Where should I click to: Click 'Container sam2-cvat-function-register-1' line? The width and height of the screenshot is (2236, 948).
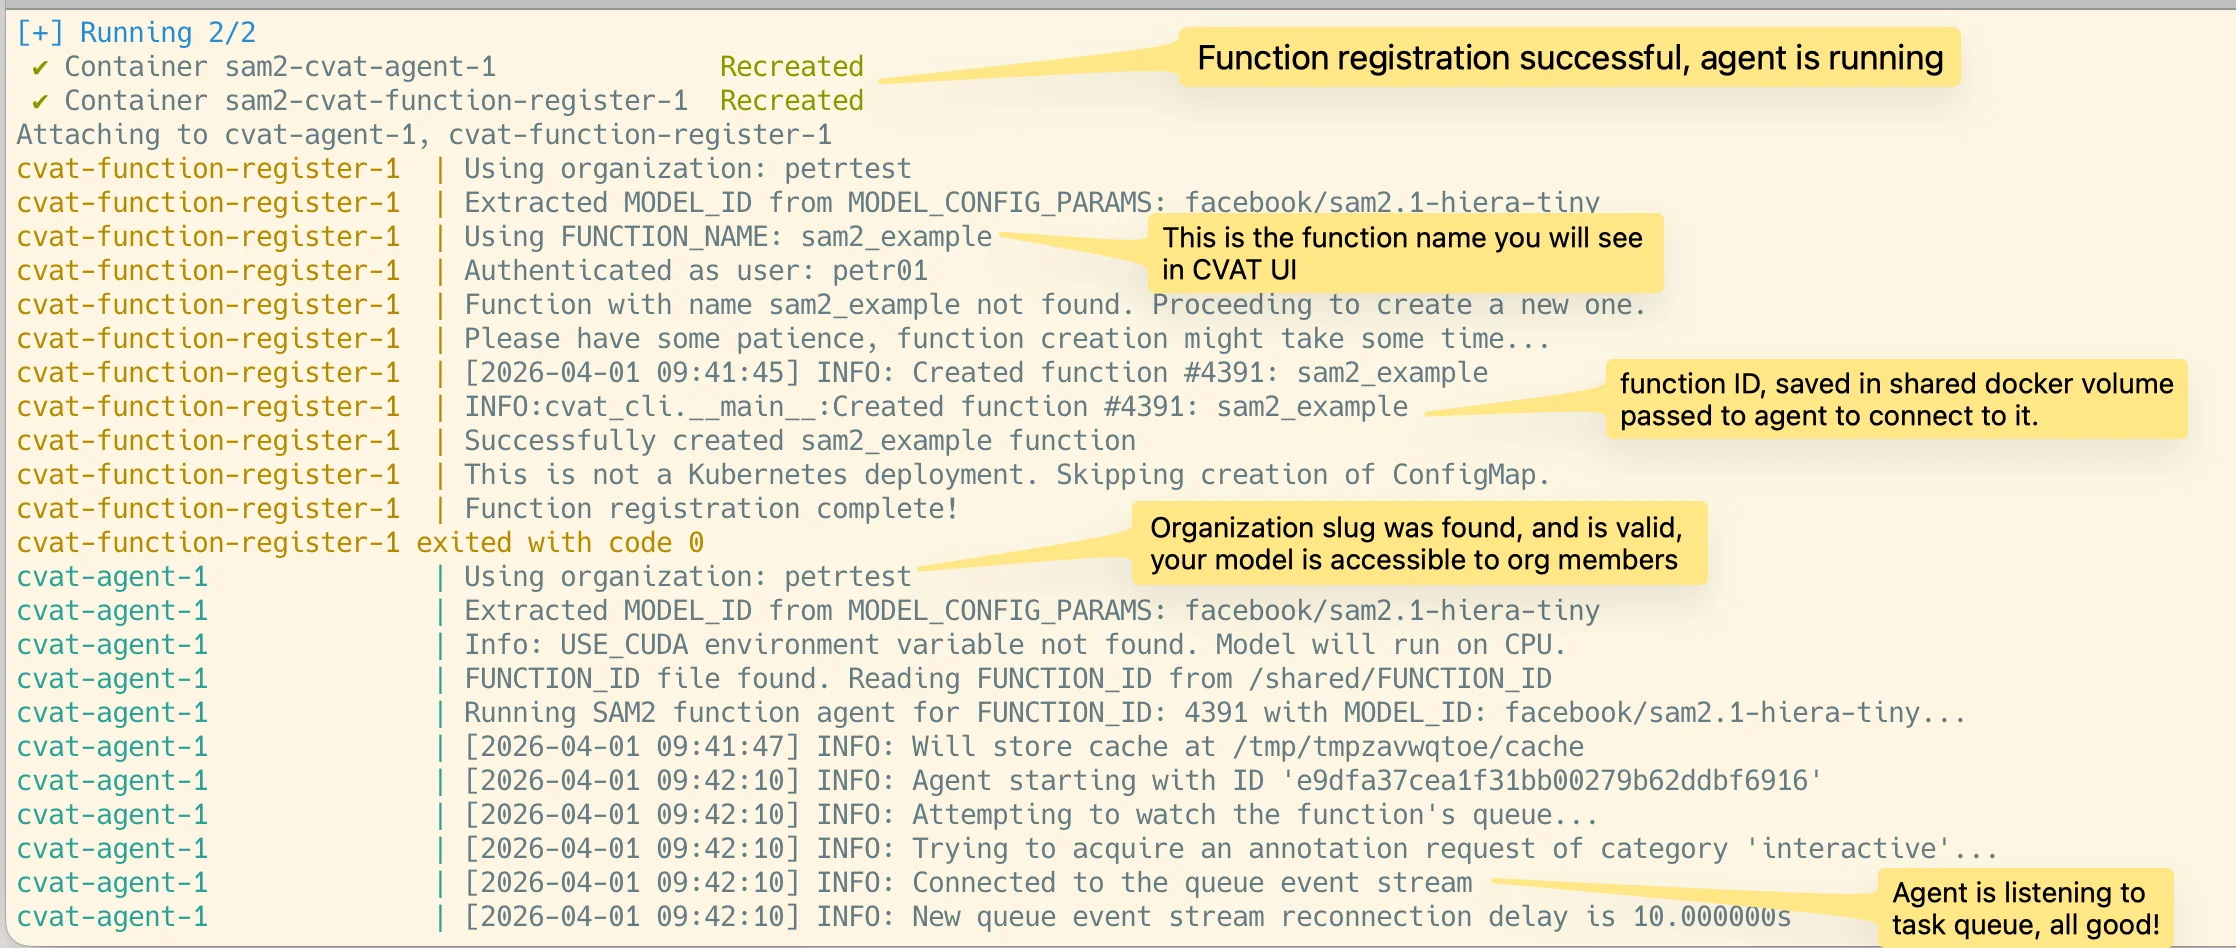(x=376, y=101)
